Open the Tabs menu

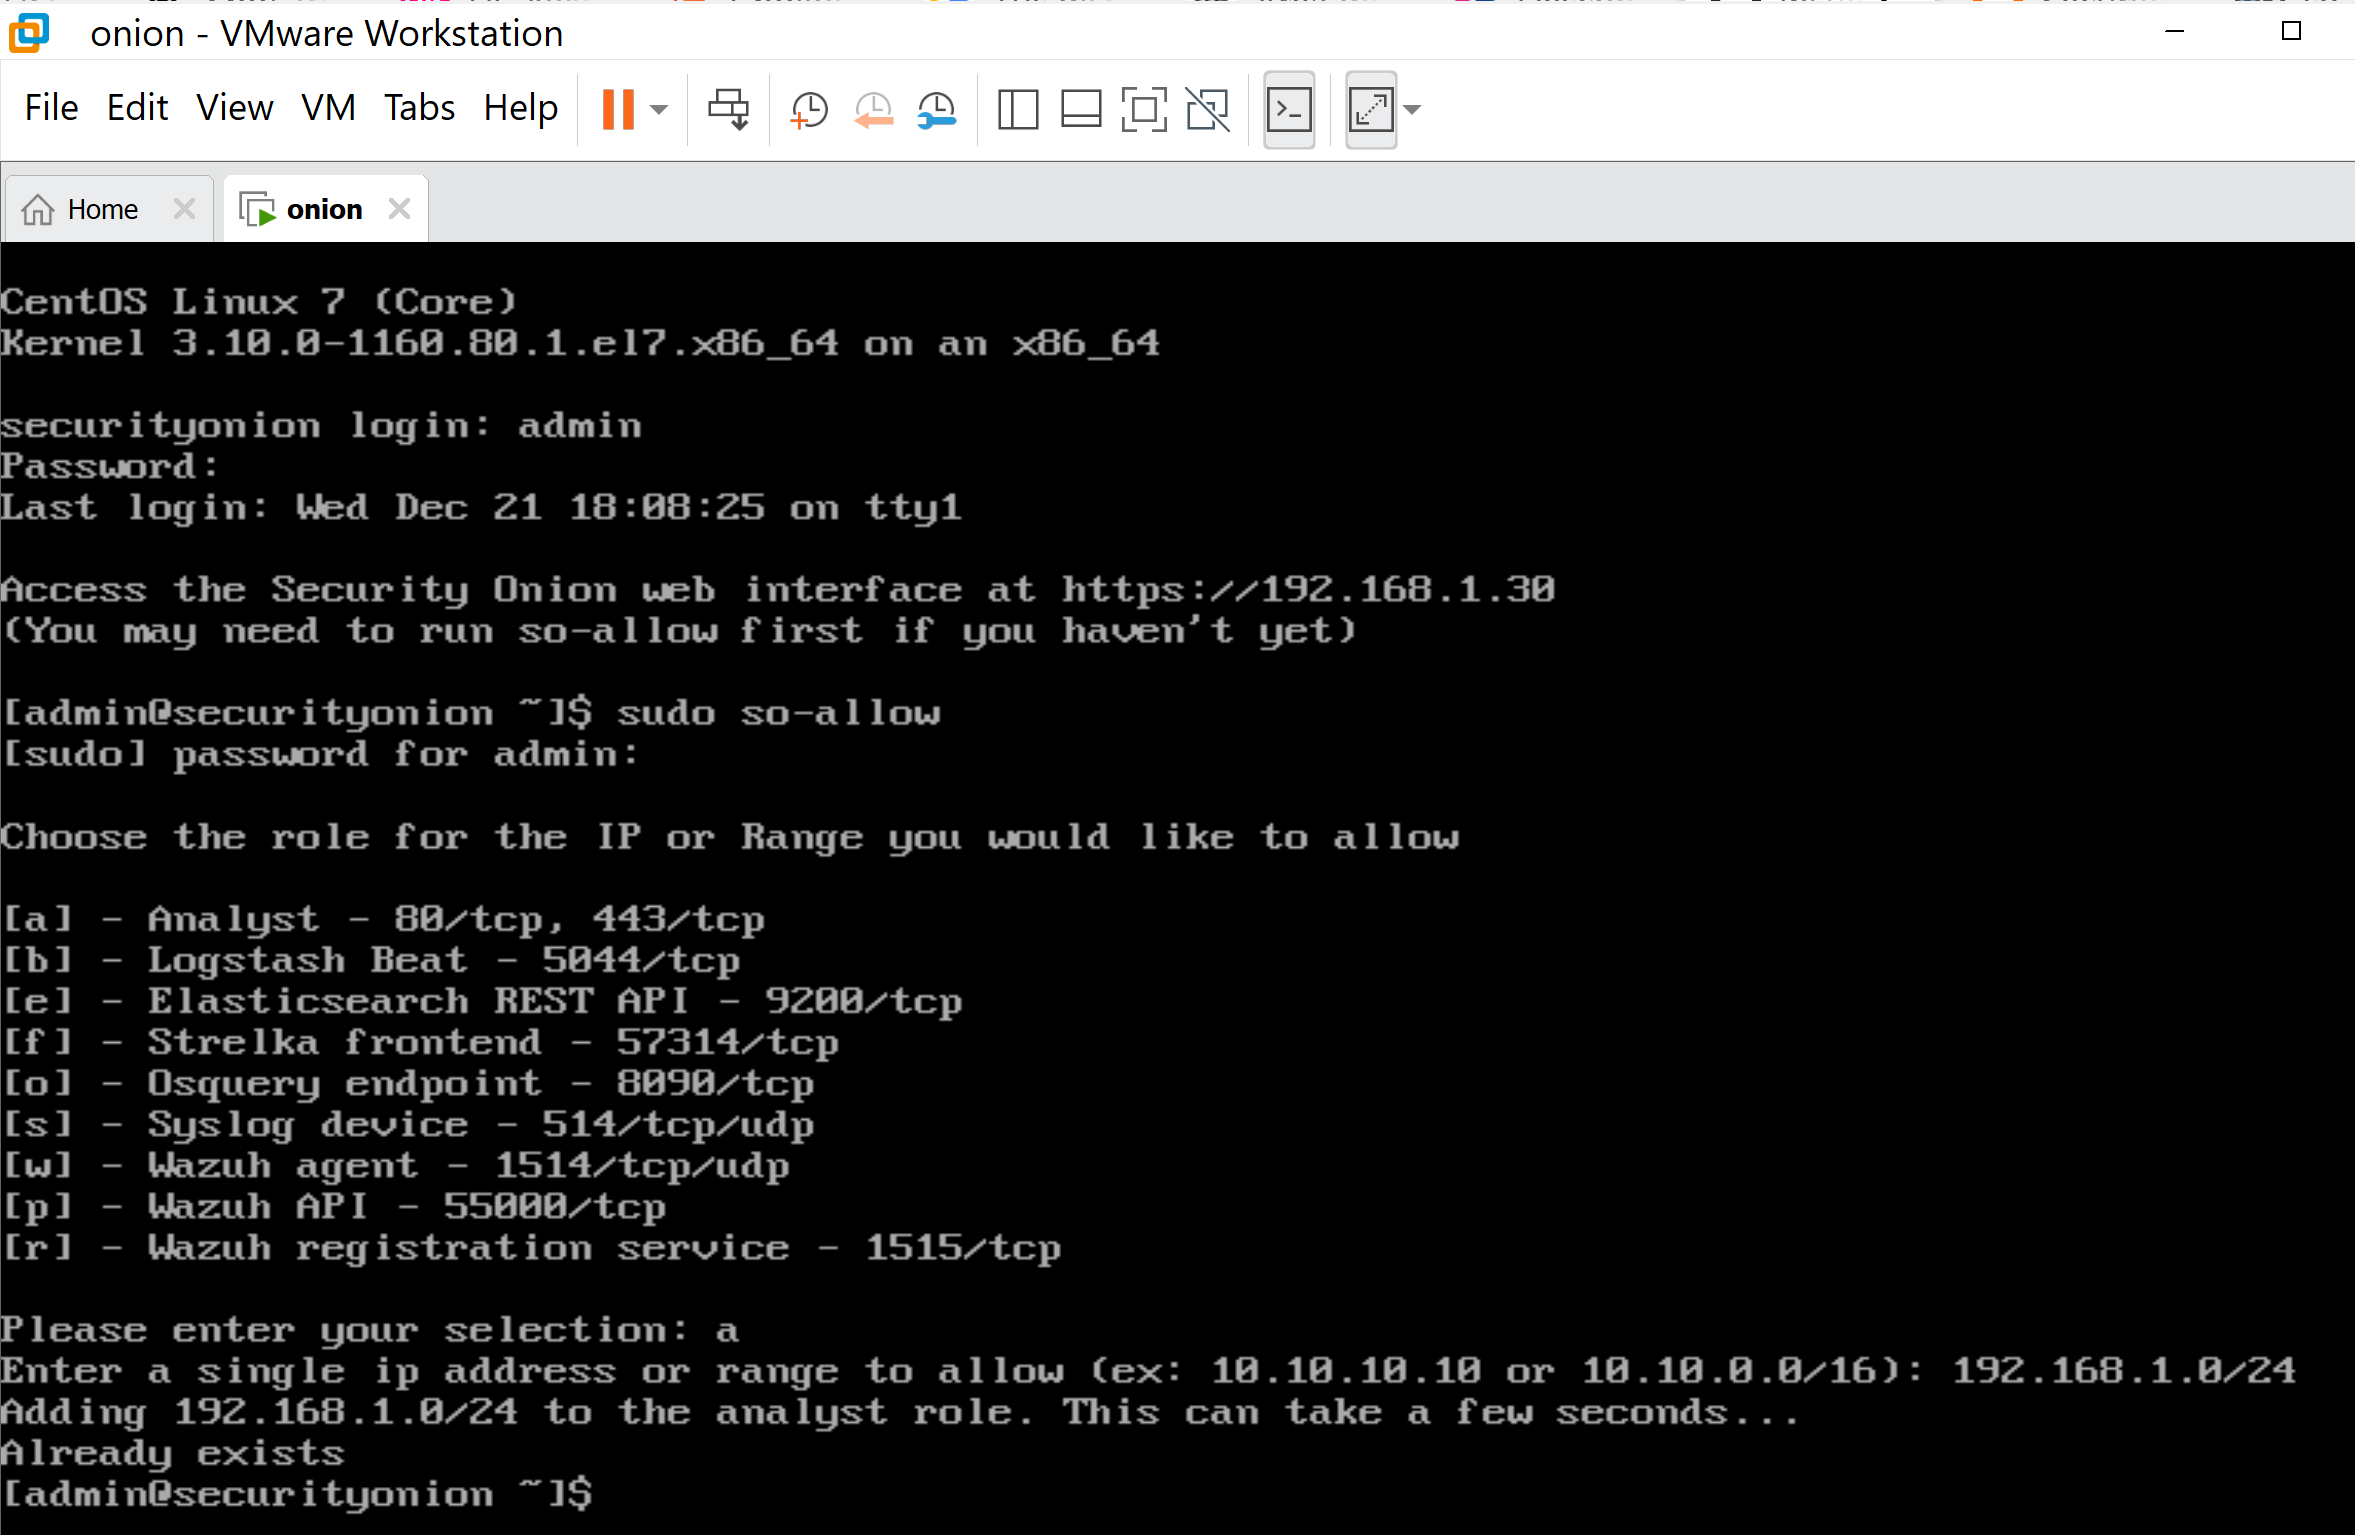[420, 107]
